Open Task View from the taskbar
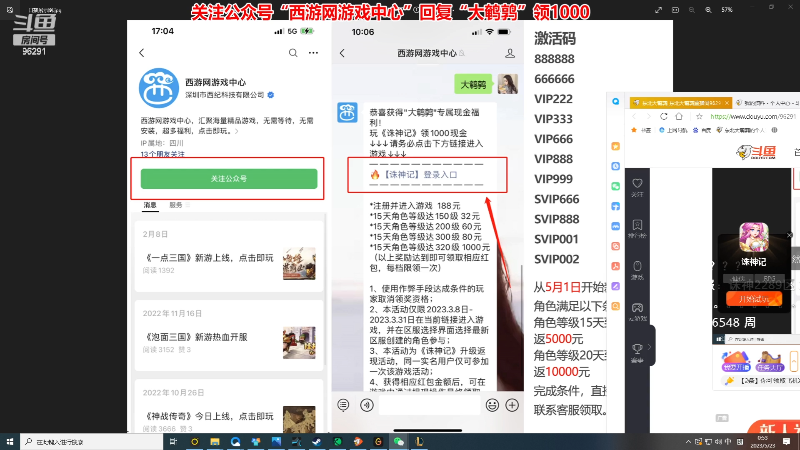800x450 pixels. pos(173,441)
